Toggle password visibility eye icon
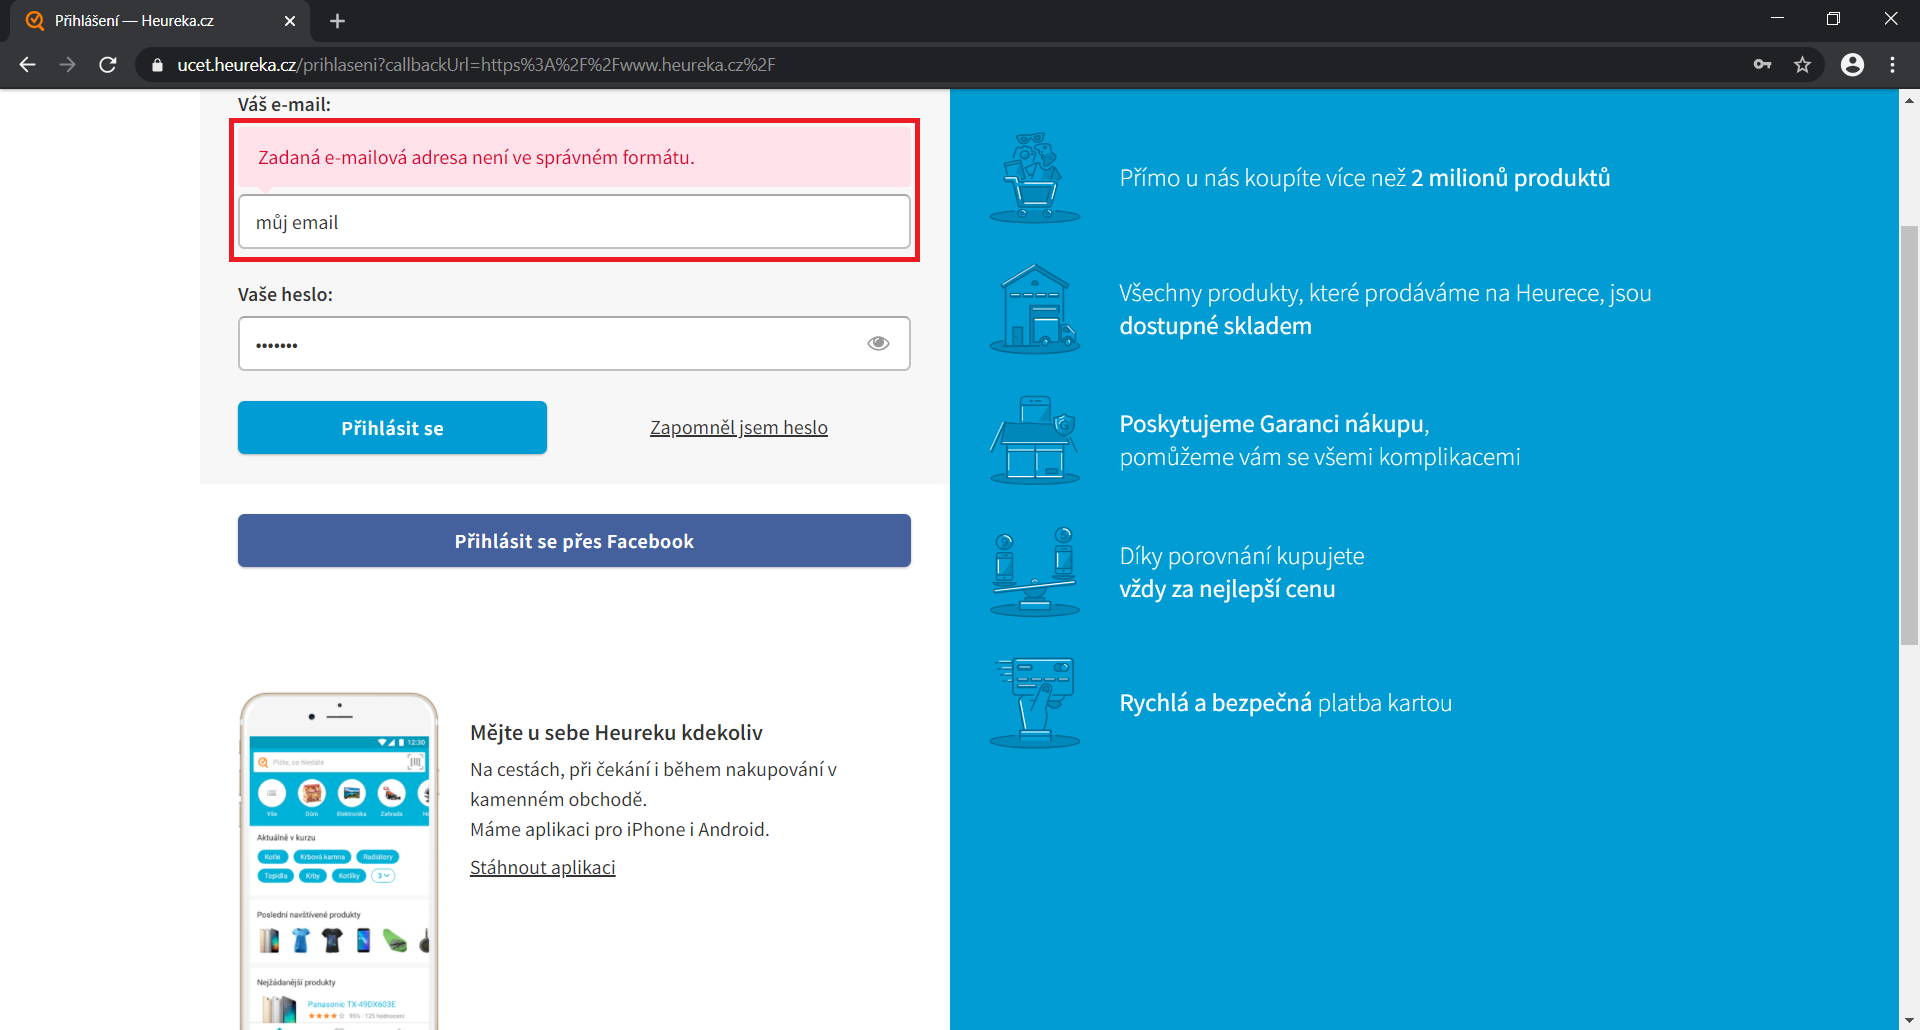 (x=878, y=344)
